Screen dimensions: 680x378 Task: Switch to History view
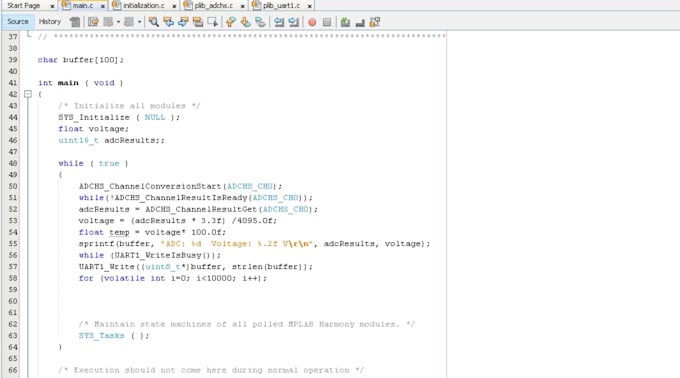(50, 21)
